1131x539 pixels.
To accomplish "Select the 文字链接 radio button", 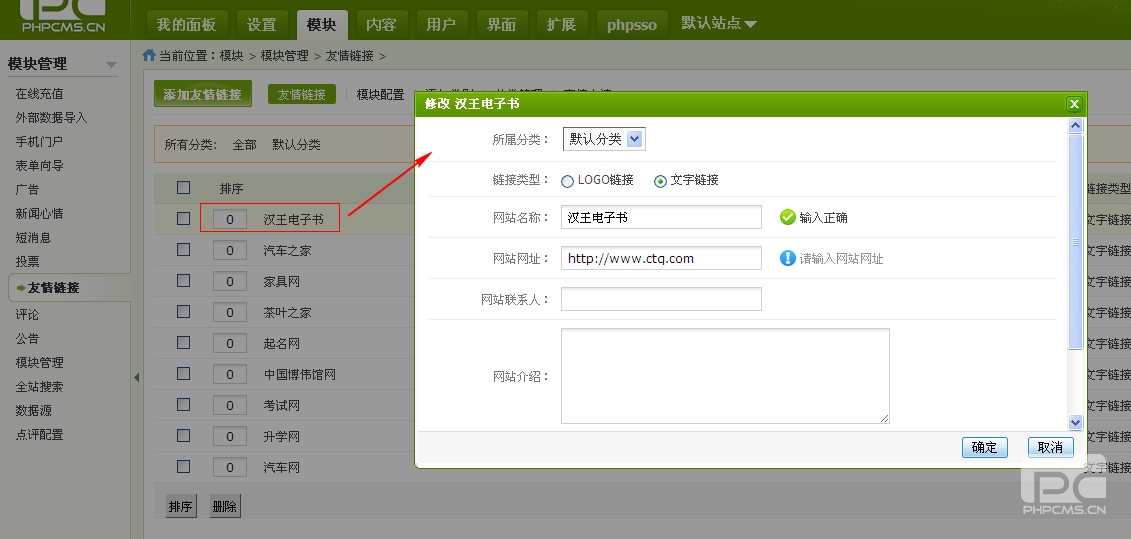I will tap(660, 181).
